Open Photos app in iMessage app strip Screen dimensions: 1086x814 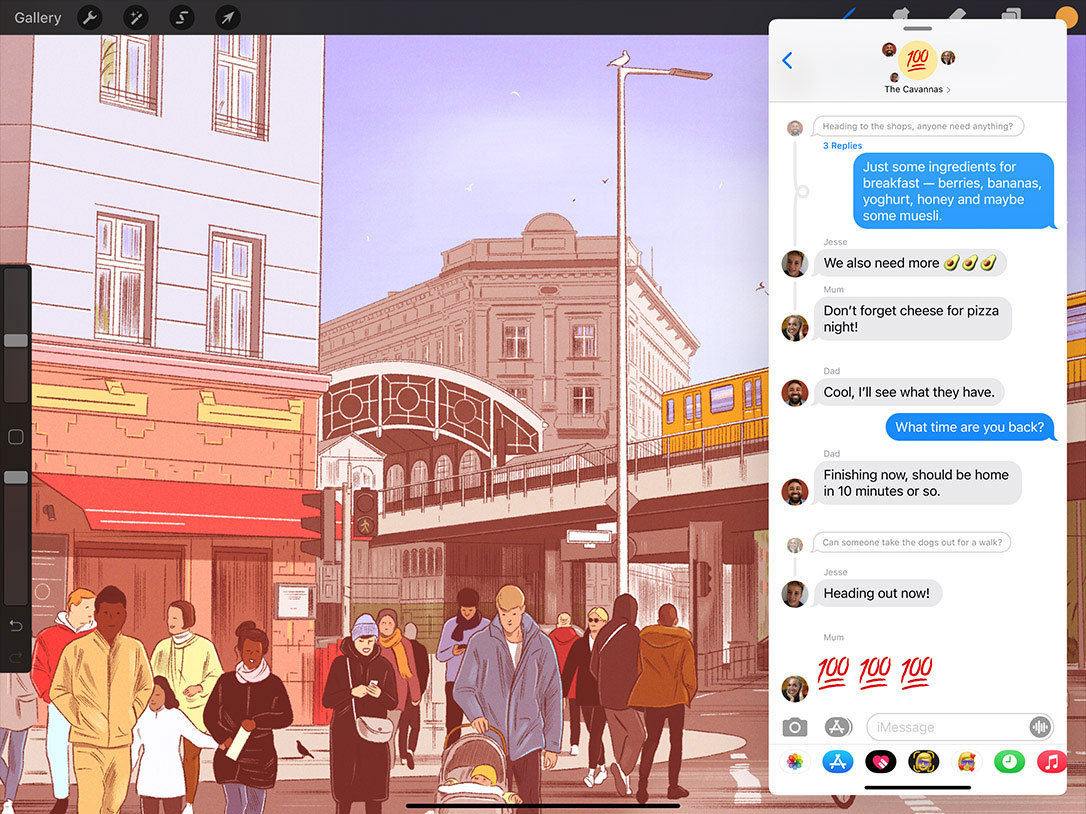coord(795,762)
